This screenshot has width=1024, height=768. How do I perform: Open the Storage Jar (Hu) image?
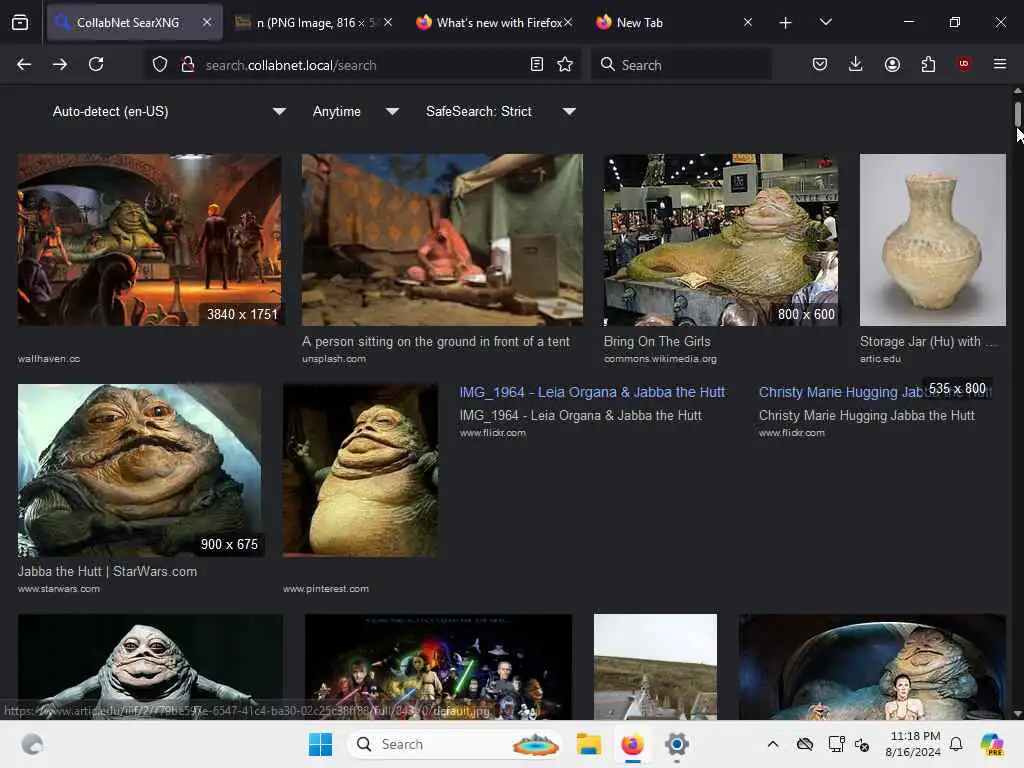[x=933, y=240]
